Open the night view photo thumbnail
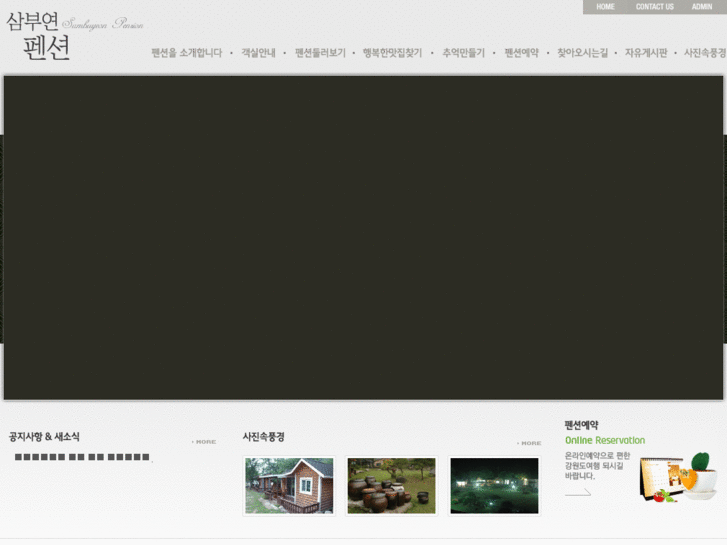Screen dimensions: 727x545 494,486
